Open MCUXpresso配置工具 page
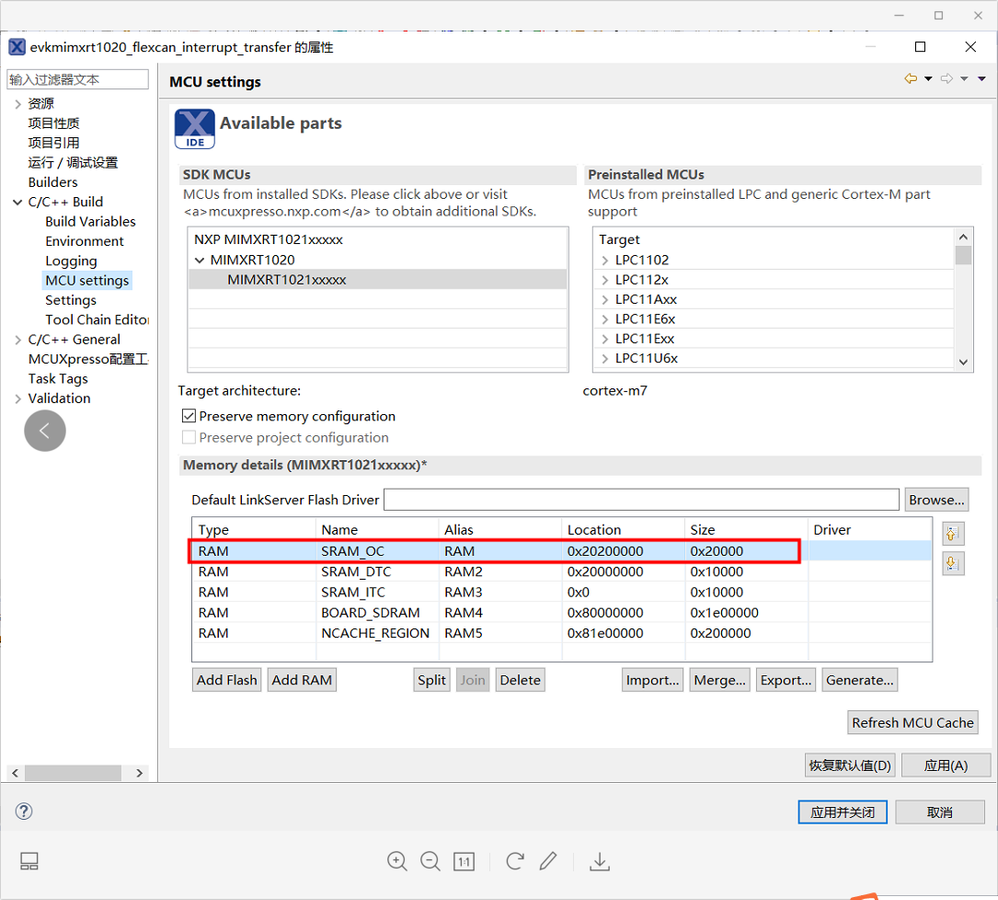 [88, 359]
